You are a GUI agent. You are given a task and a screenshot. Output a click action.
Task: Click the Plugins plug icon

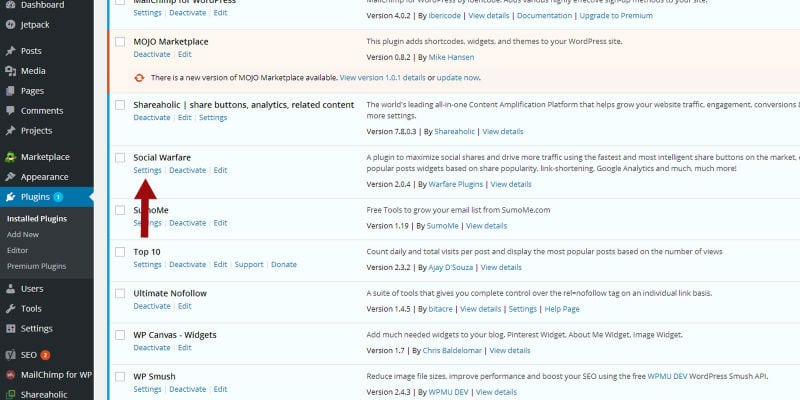pyautogui.click(x=10, y=197)
